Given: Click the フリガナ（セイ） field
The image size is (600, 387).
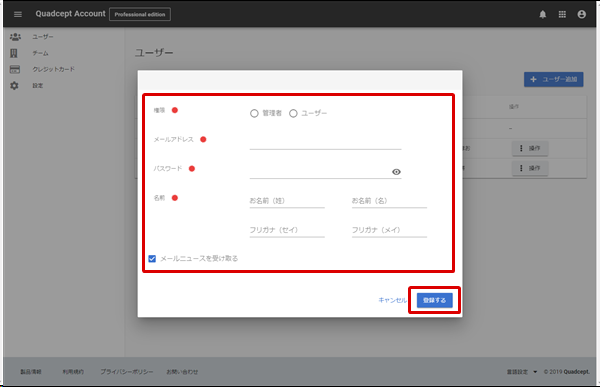Looking at the screenshot, I should coord(287,230).
